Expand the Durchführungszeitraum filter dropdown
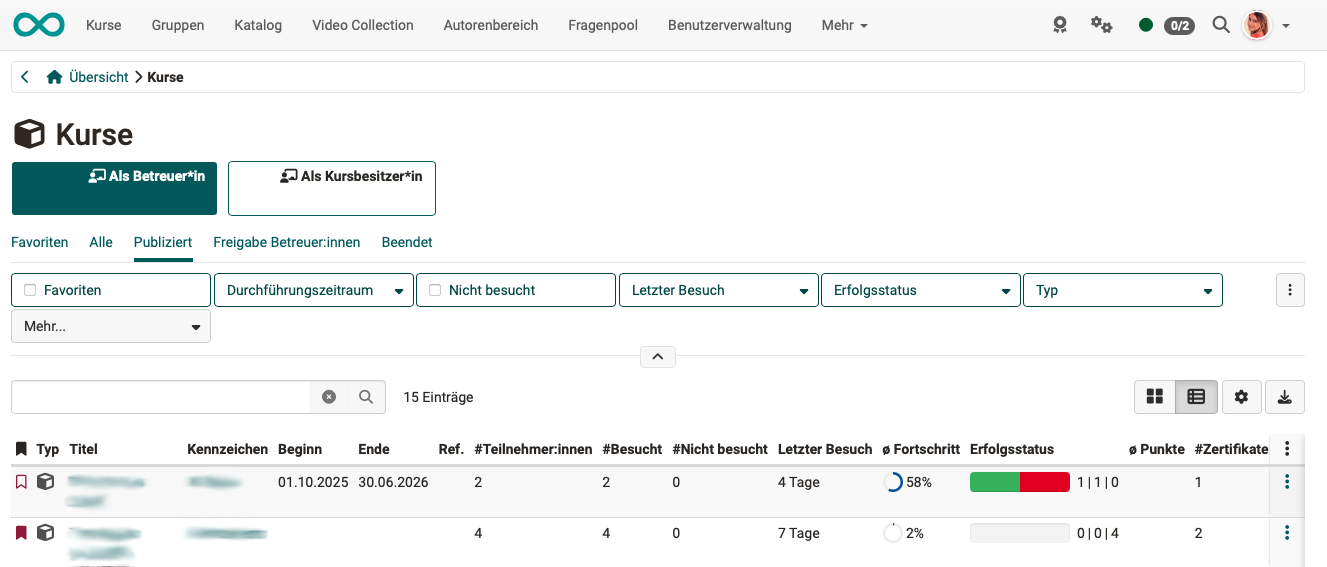This screenshot has height=567, width=1327. 313,290
